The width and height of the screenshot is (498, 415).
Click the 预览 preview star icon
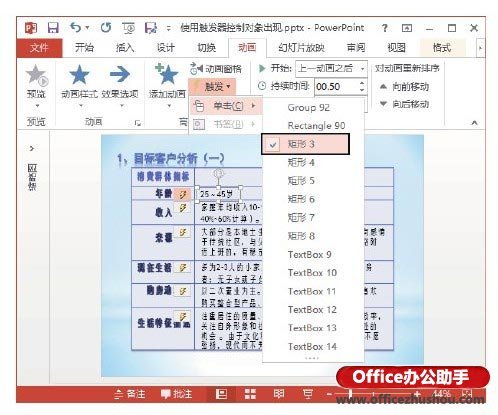click(37, 75)
